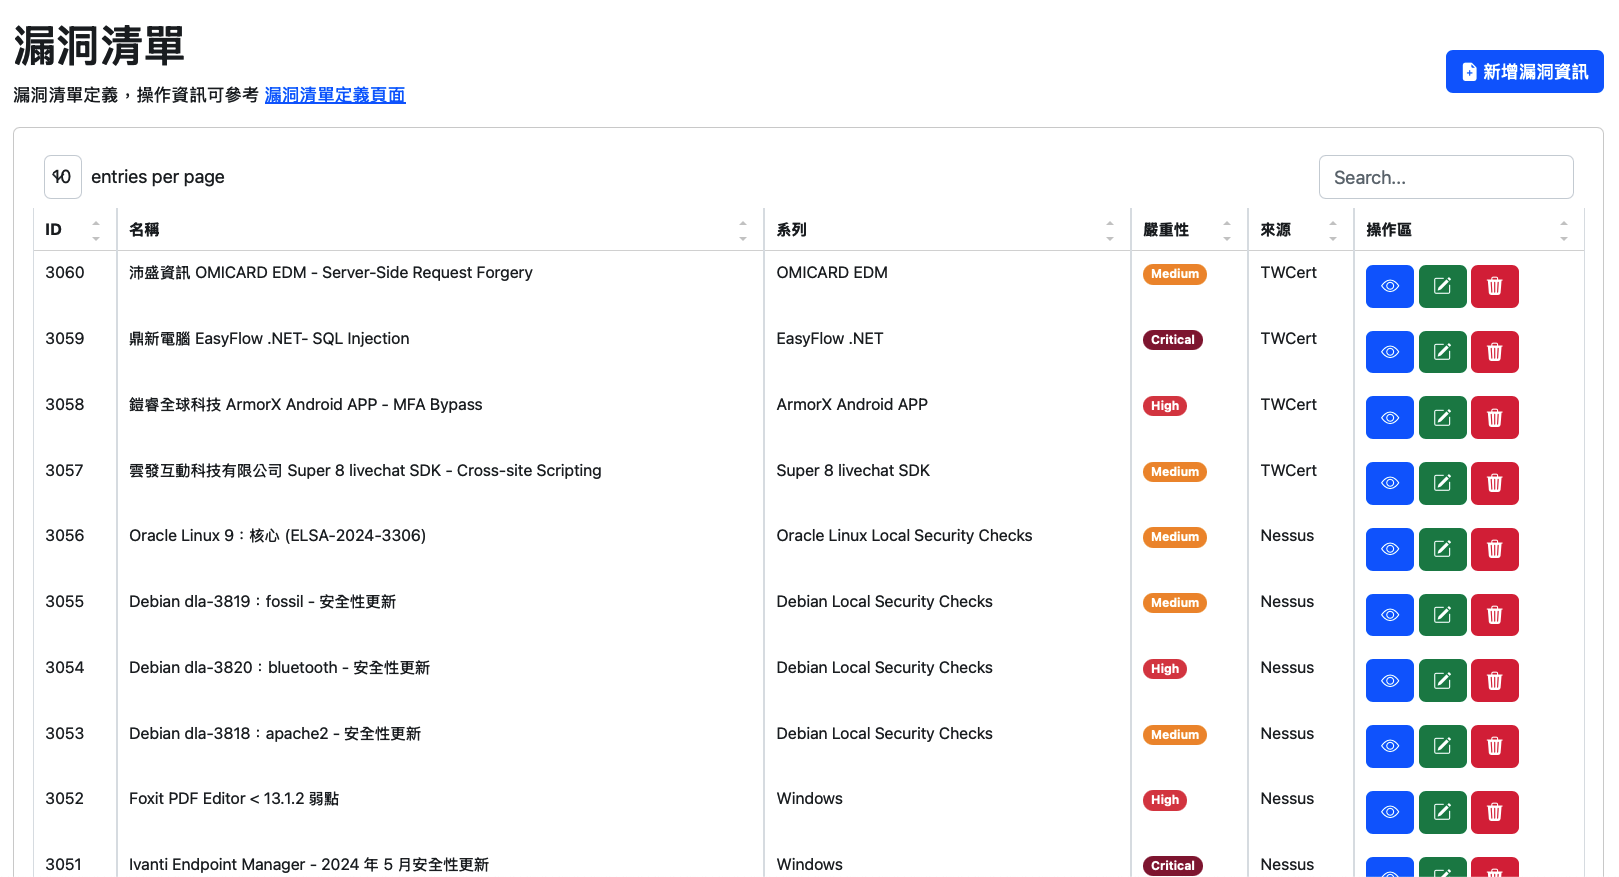1619x877 pixels.
Task: Sort table by 名稱 column
Action: point(440,230)
